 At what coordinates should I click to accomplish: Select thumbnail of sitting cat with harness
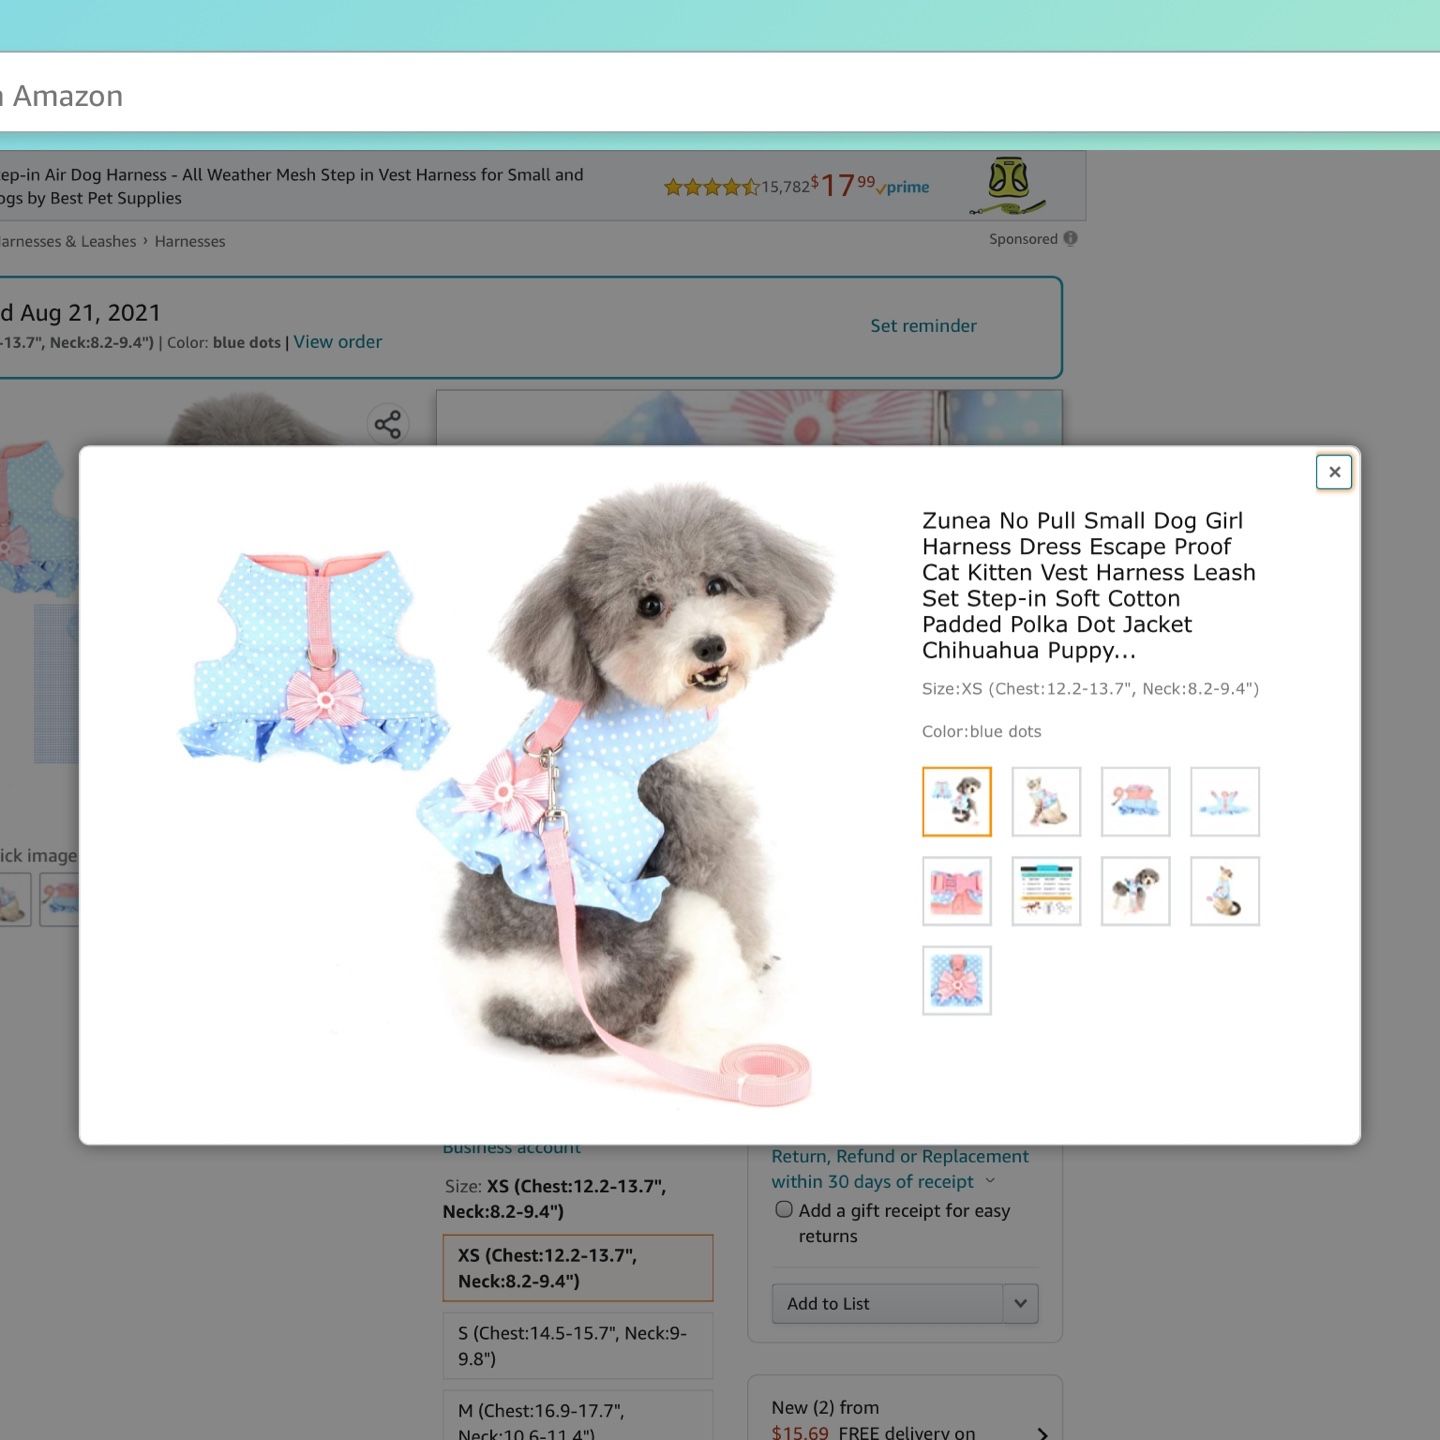[x=1225, y=891]
